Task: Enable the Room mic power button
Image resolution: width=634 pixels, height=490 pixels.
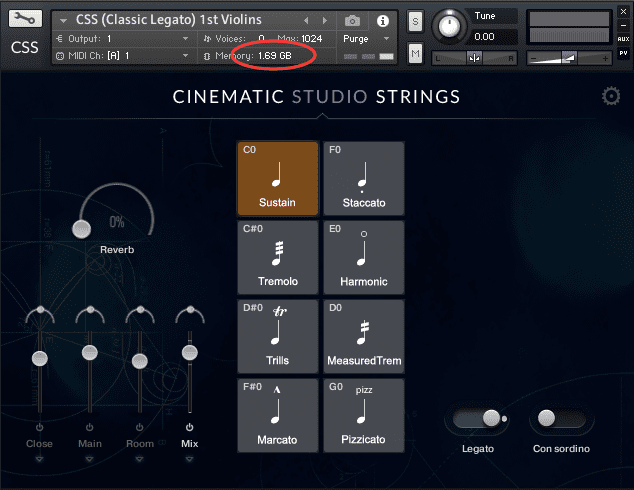Action: point(140,427)
